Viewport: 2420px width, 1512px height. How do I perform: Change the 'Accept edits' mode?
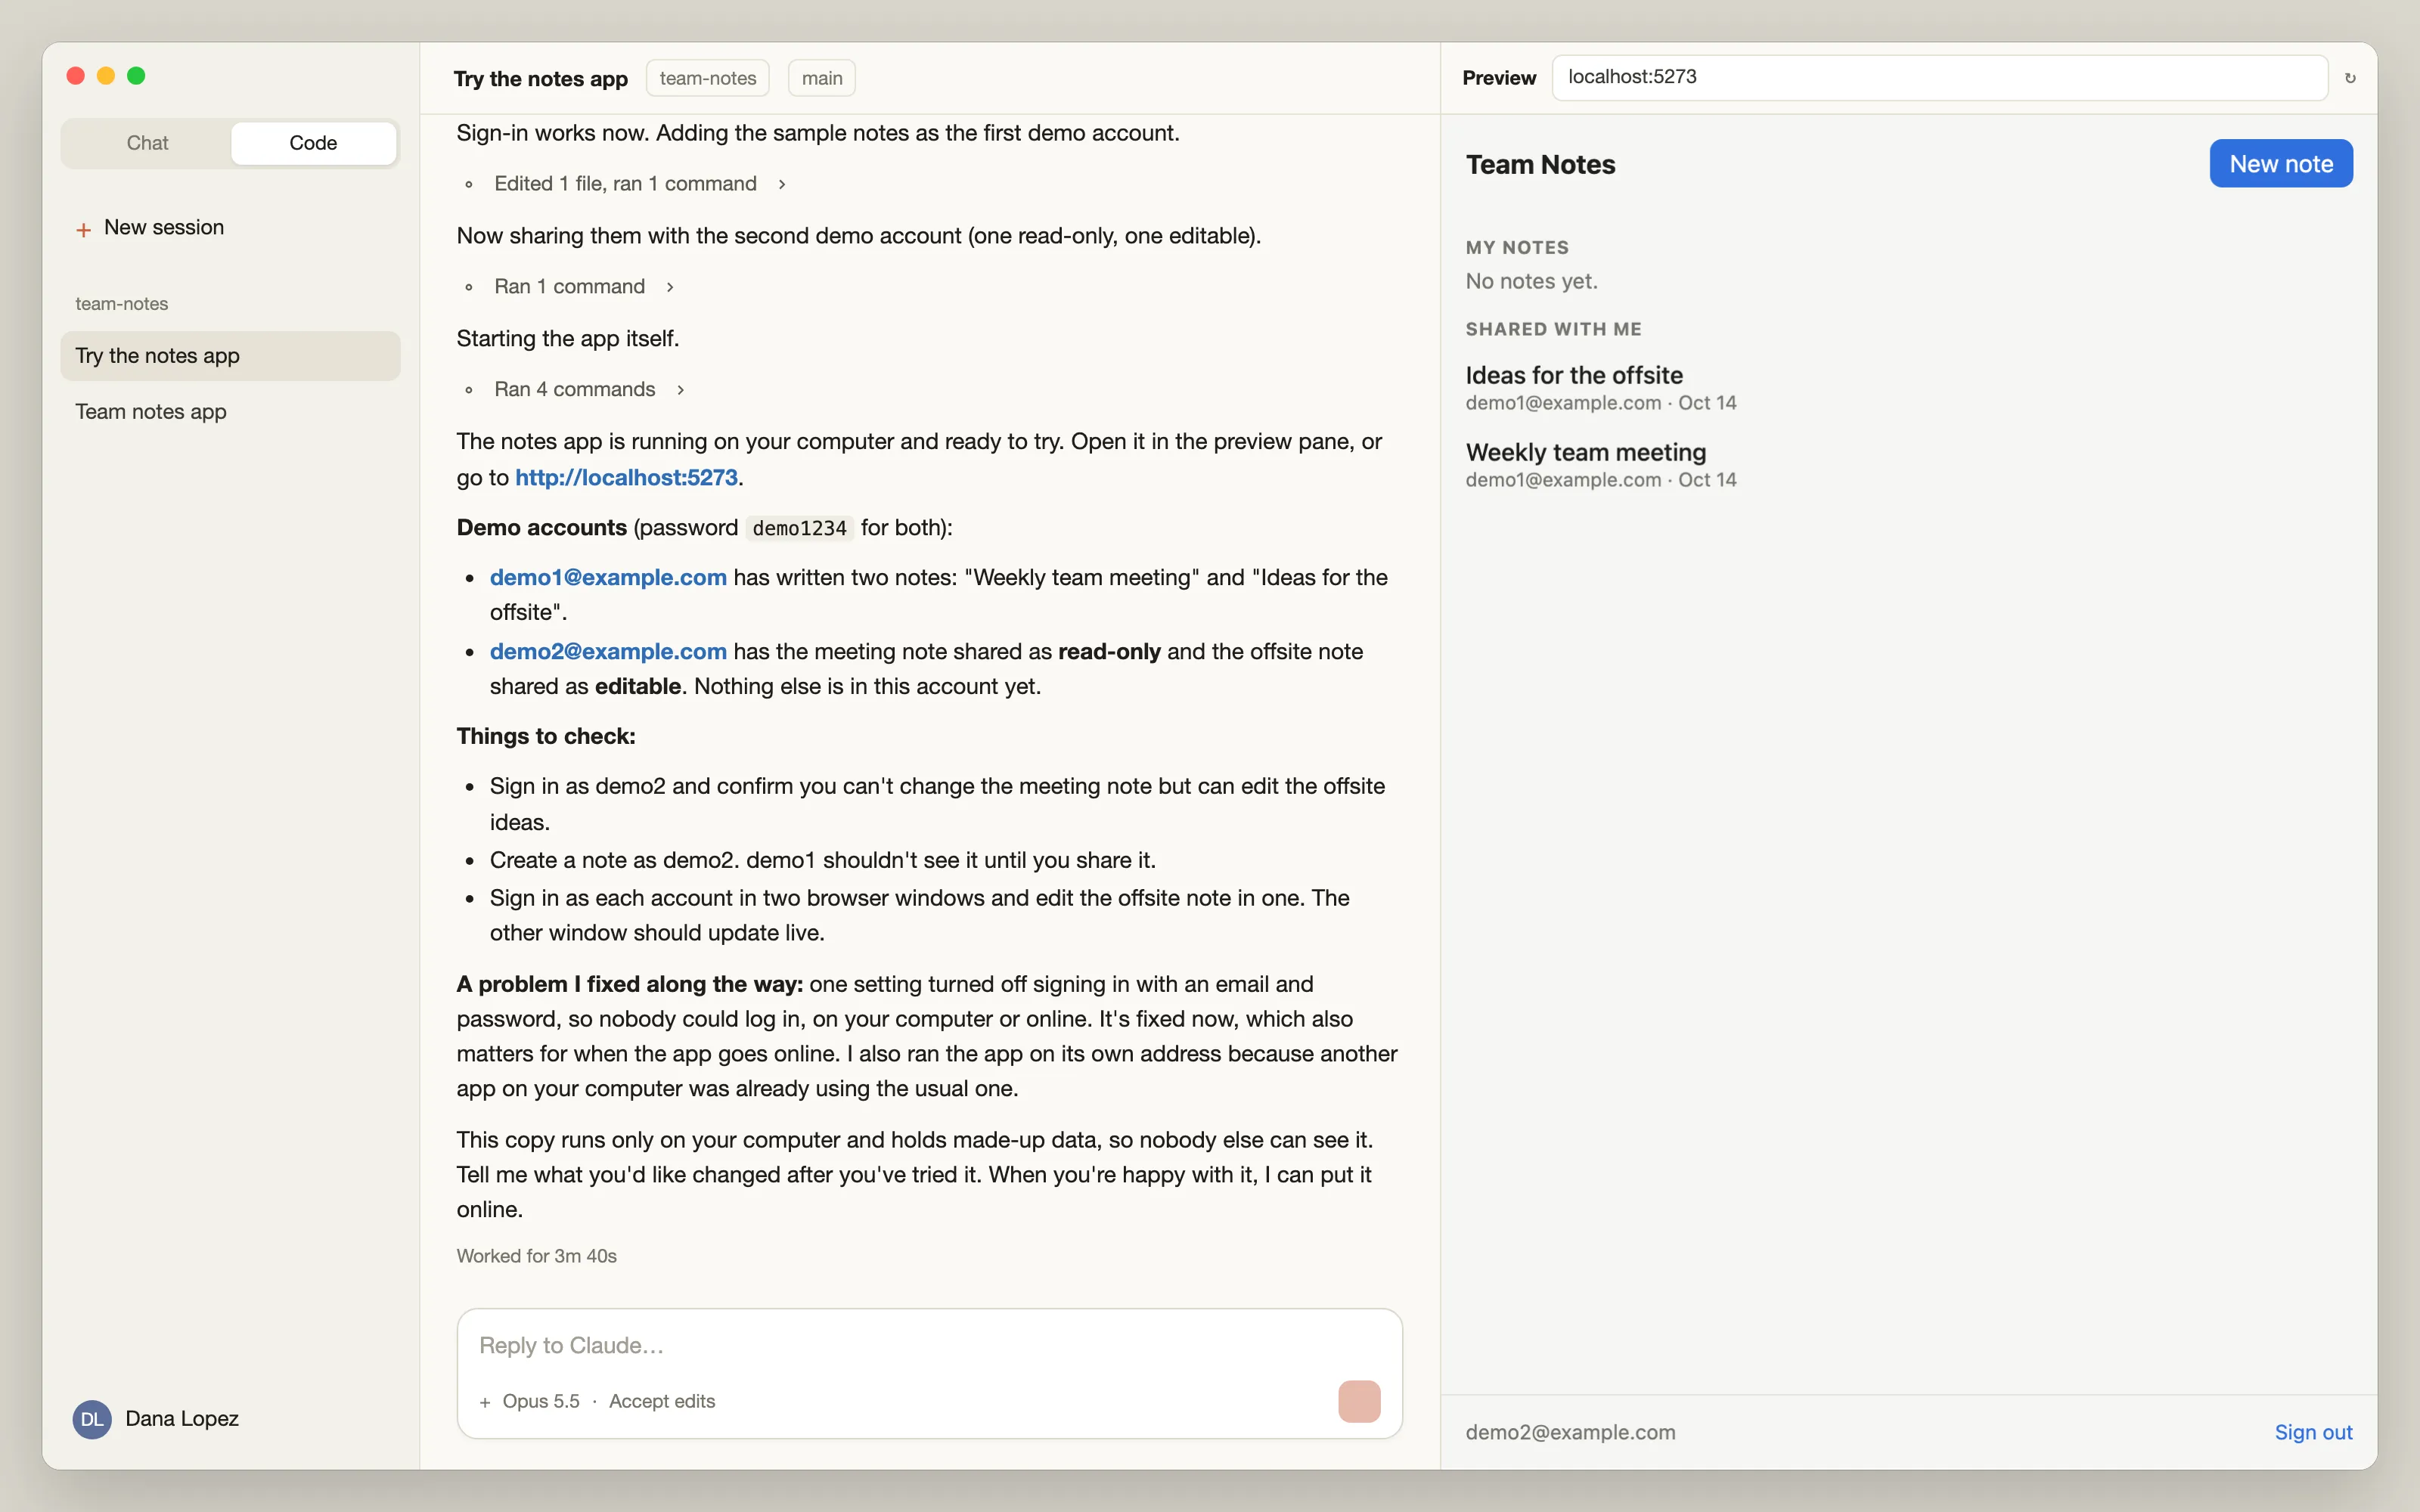click(x=662, y=1401)
